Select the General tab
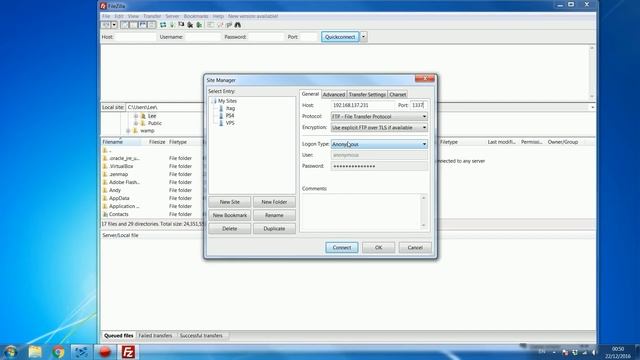The image size is (640, 360). pos(310,94)
